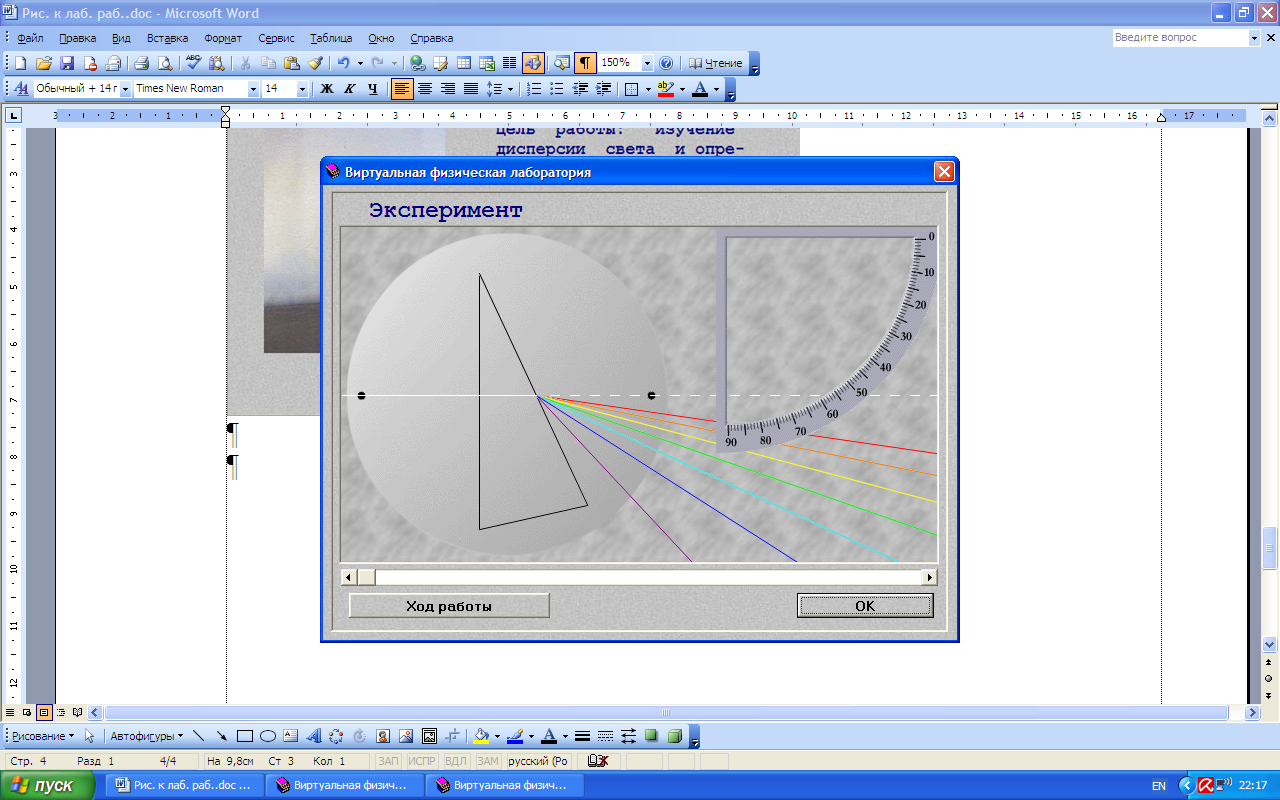Image resolution: width=1280 pixels, height=800 pixels.
Task: Insert clip art from Drawing toolbar
Action: pos(382,736)
